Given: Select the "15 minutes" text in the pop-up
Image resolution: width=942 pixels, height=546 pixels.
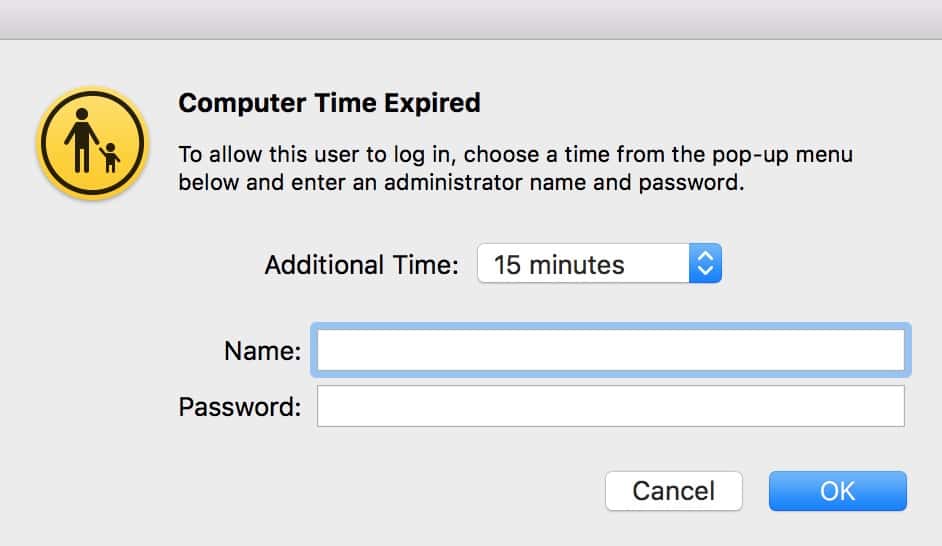Looking at the screenshot, I should pos(559,265).
